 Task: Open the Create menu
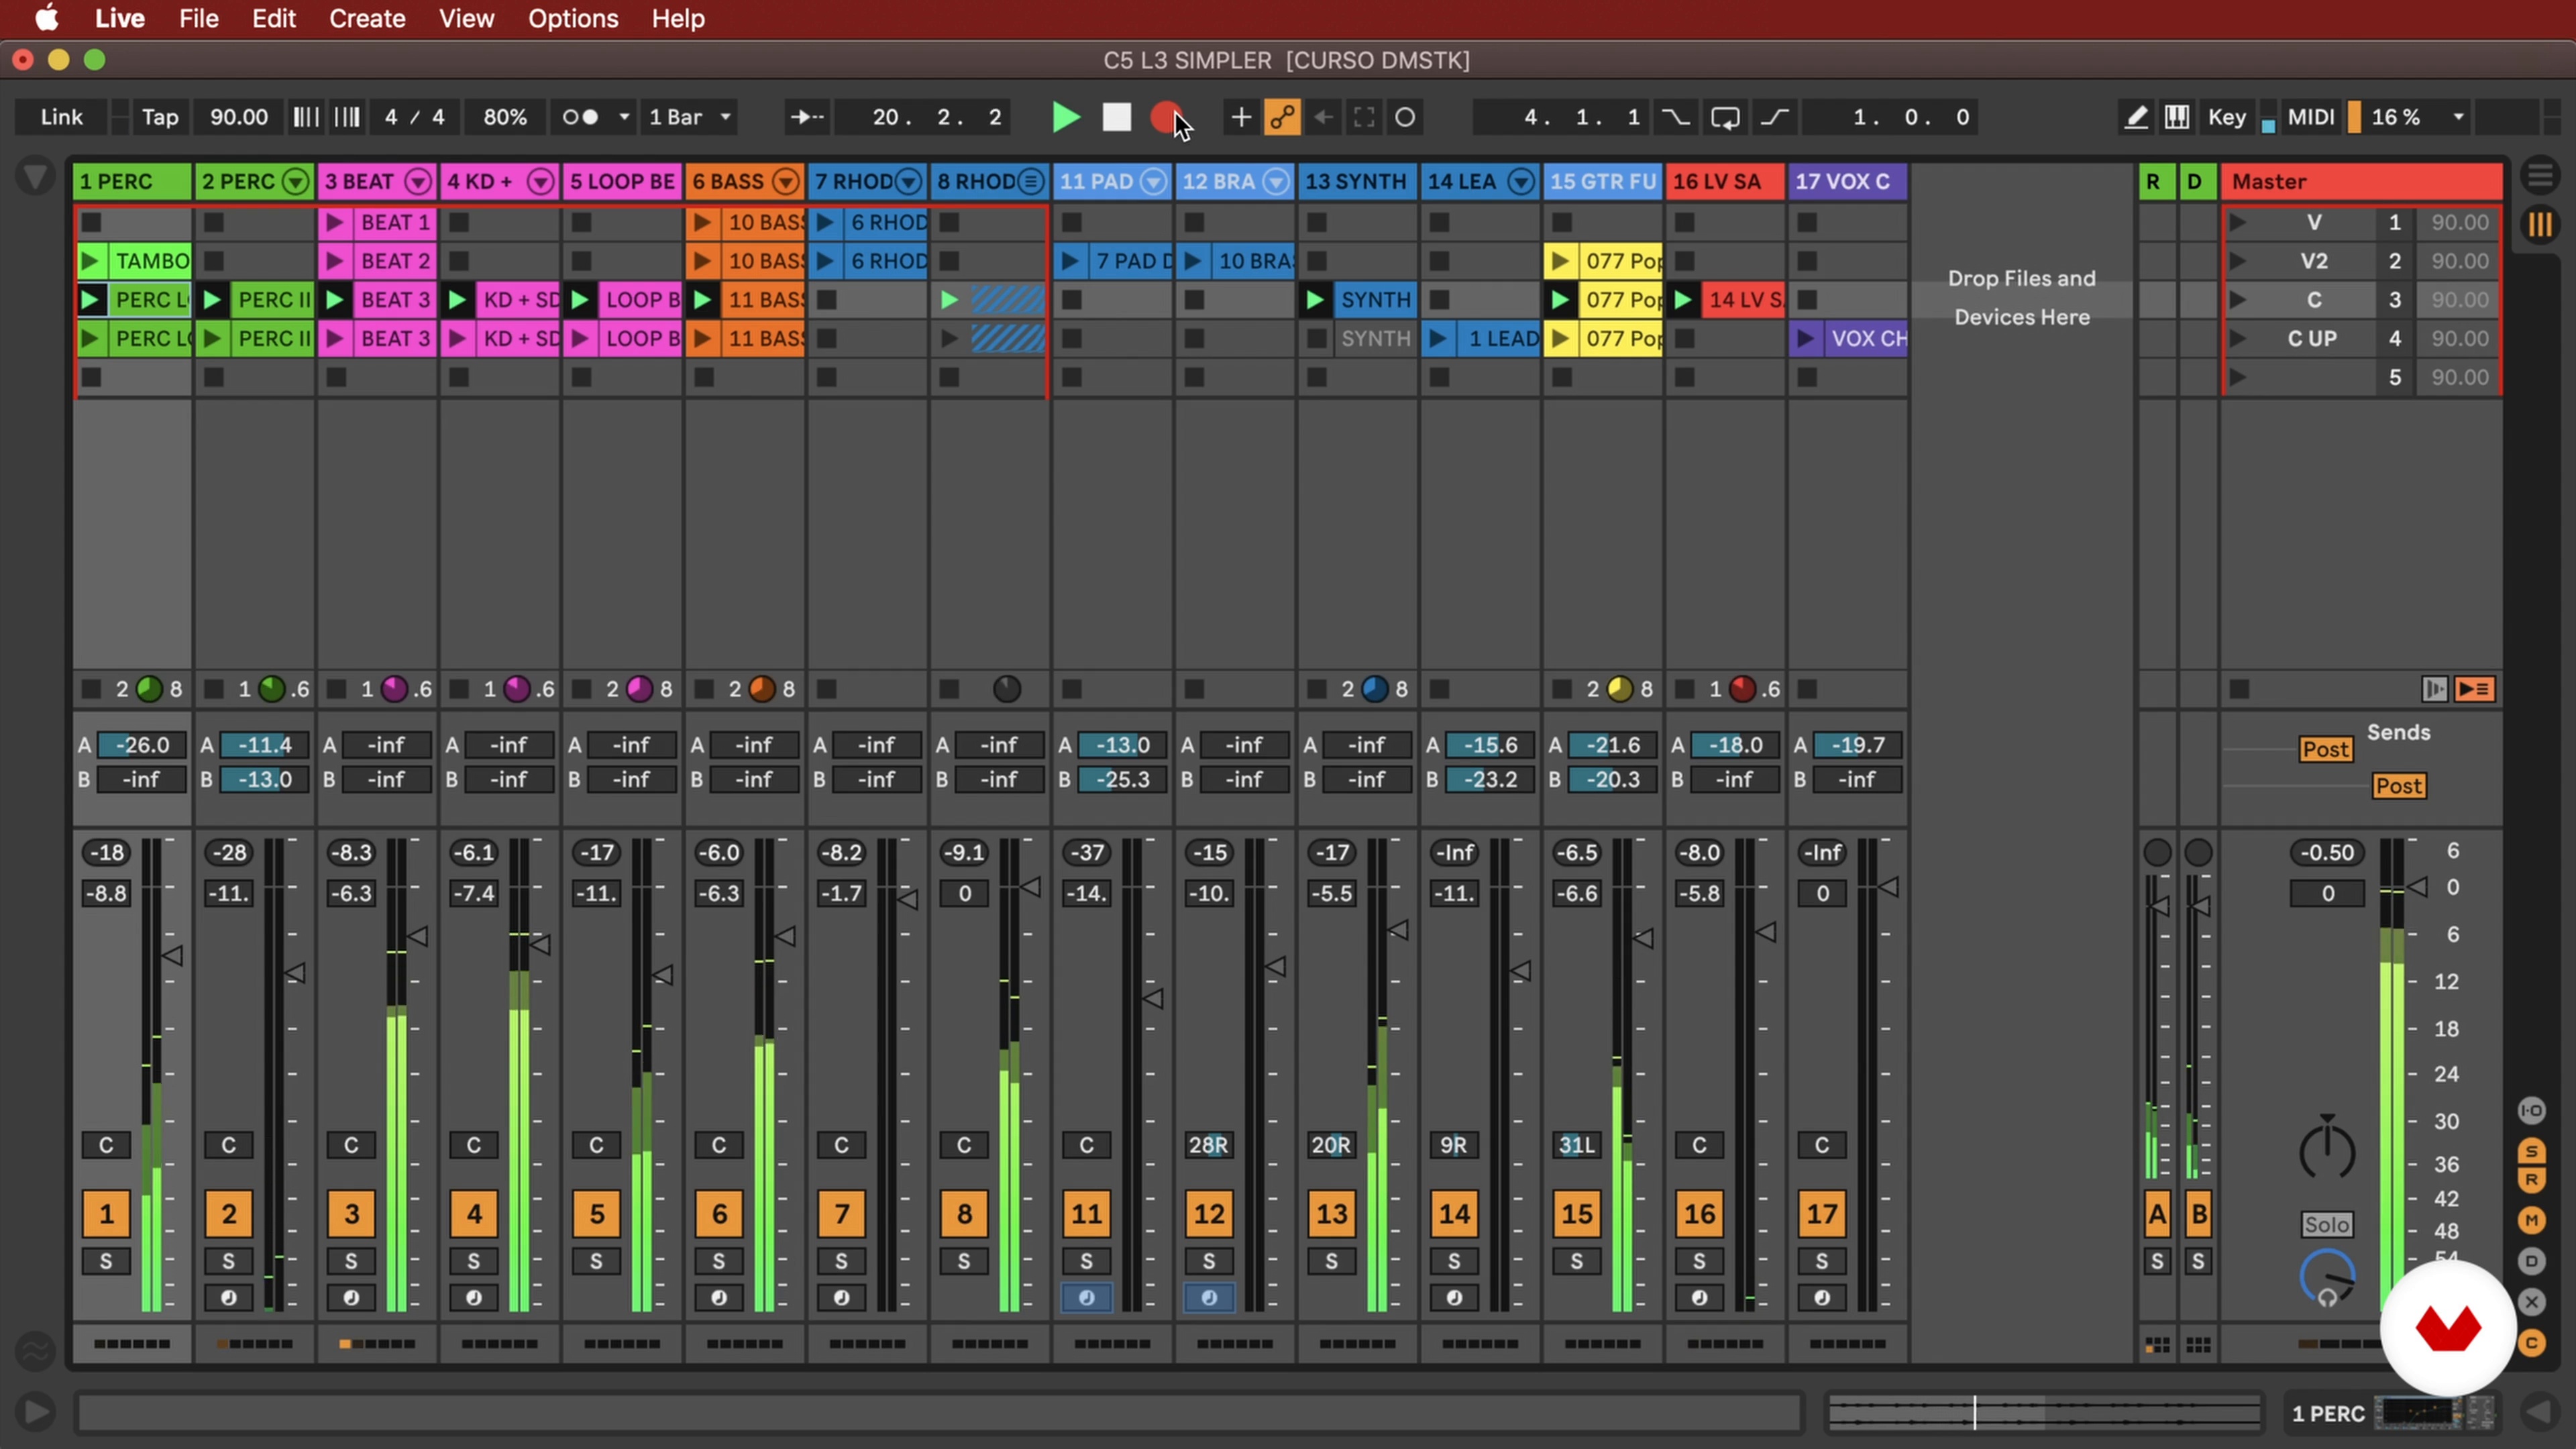pyautogui.click(x=367, y=18)
